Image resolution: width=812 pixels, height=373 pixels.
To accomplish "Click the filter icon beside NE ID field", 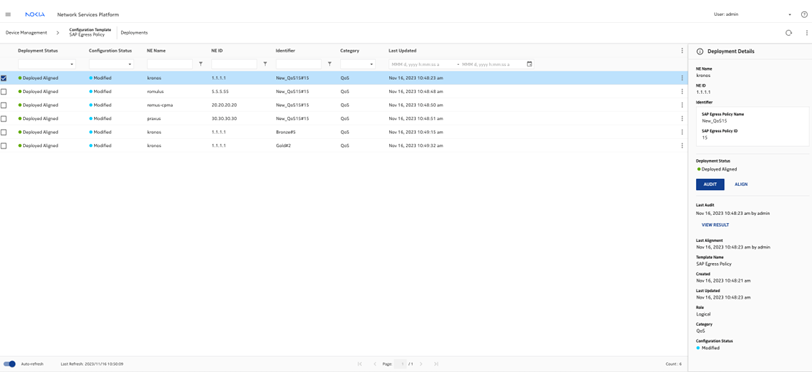I will coord(265,64).
